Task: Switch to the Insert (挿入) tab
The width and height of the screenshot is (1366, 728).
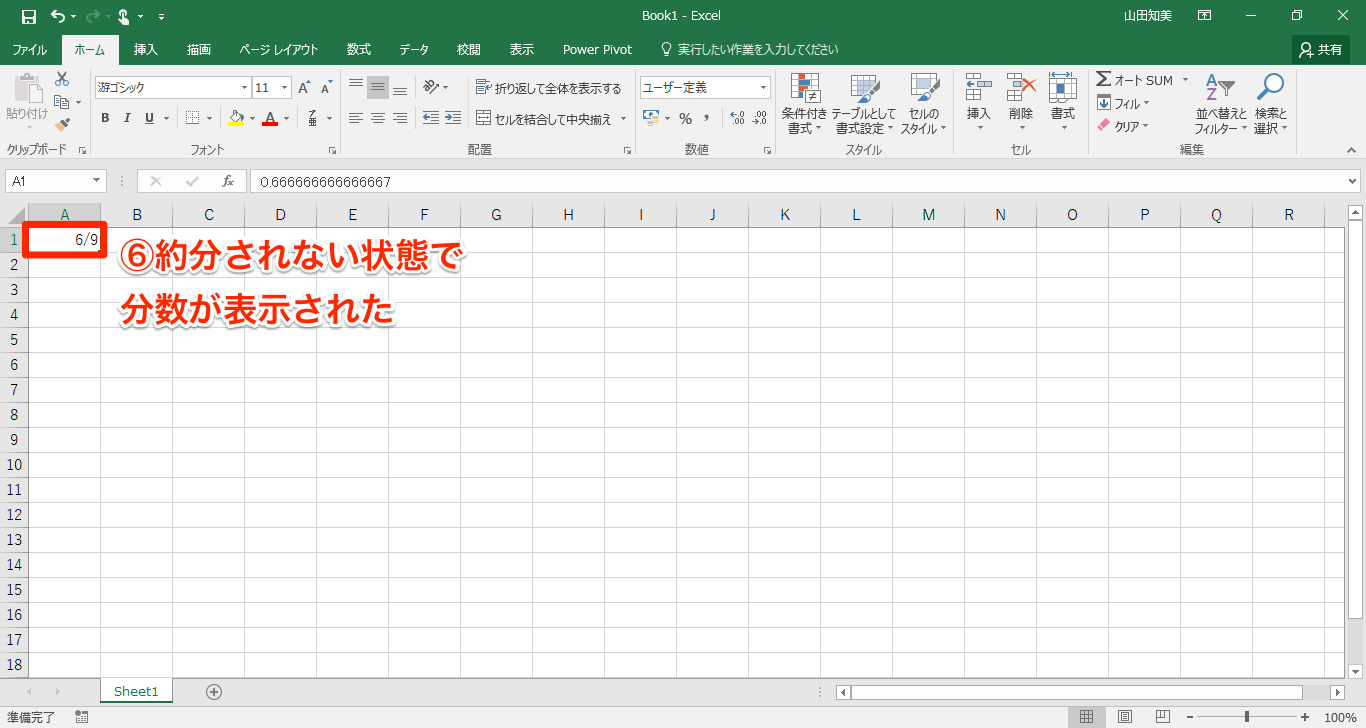Action: click(x=146, y=49)
